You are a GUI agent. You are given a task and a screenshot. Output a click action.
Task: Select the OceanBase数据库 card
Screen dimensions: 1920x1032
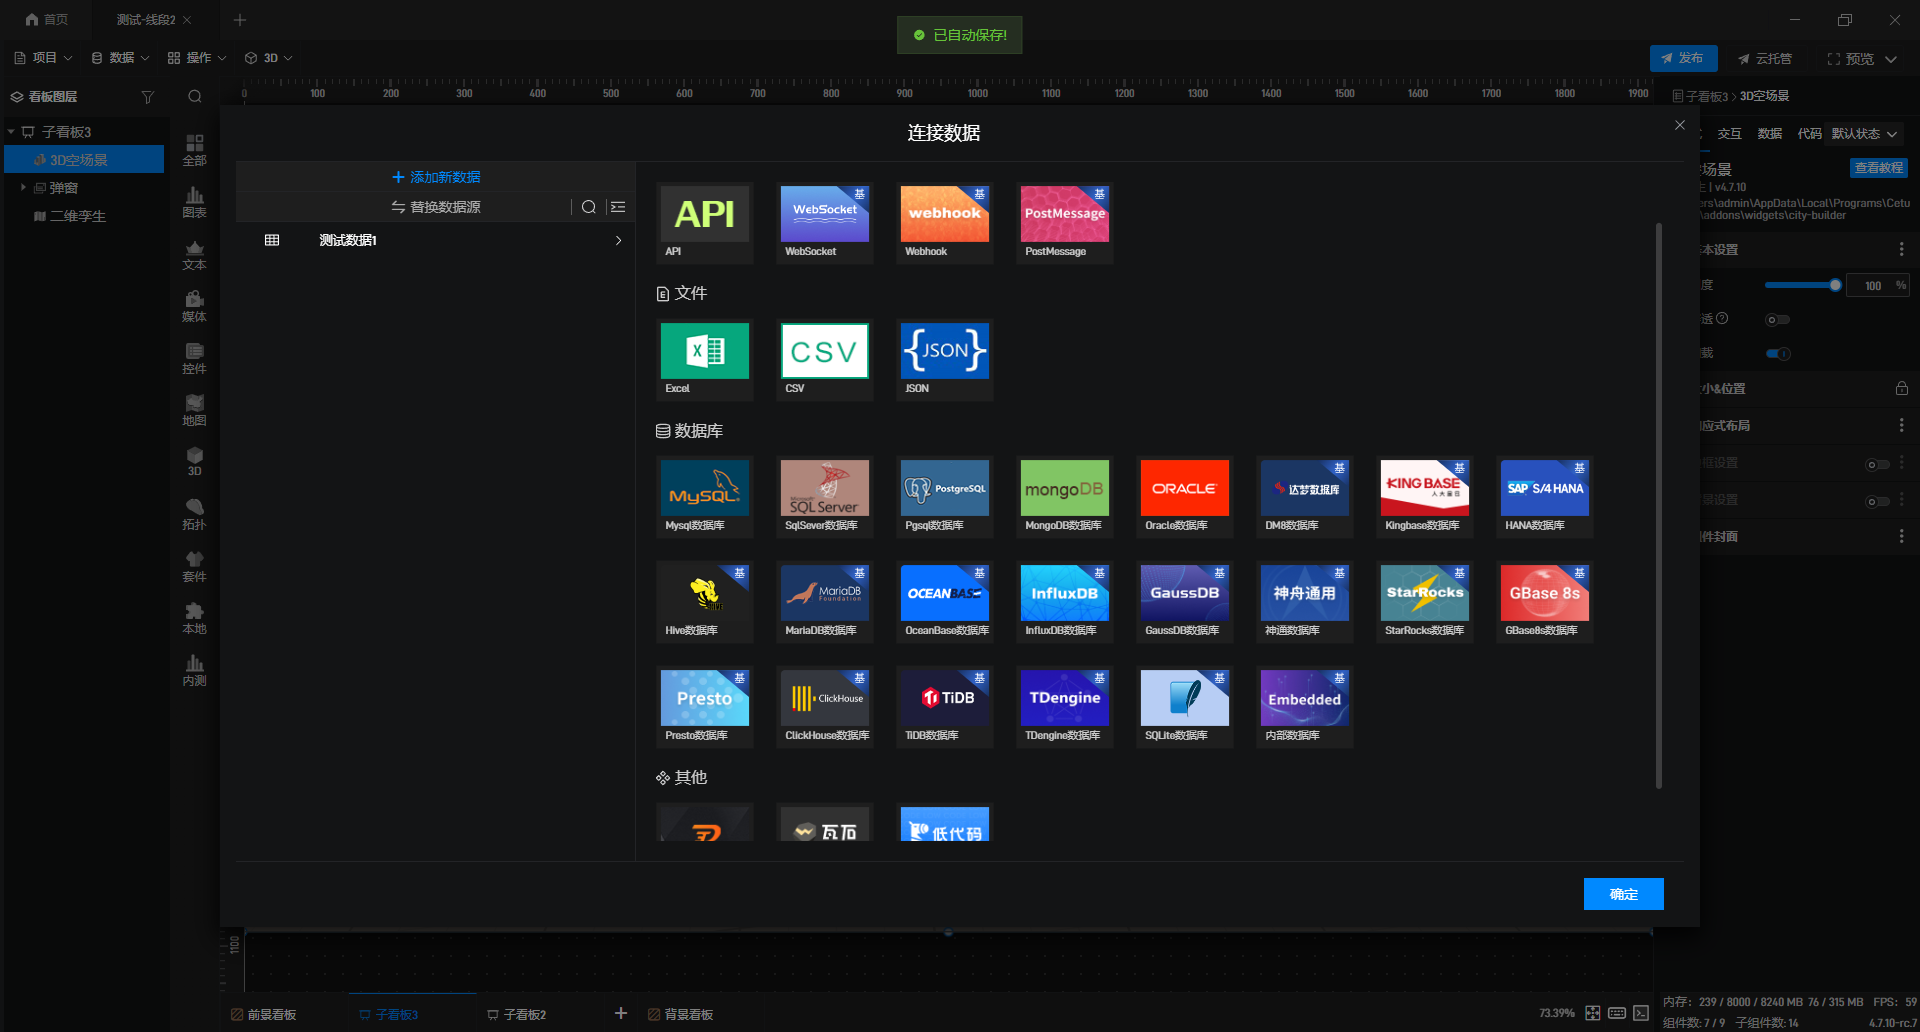click(x=945, y=602)
